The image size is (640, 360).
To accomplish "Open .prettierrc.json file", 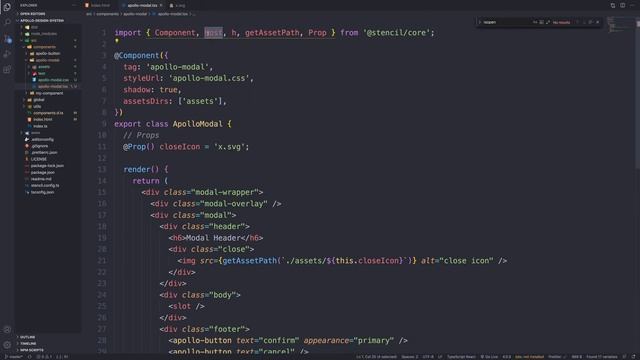I will (44, 153).
